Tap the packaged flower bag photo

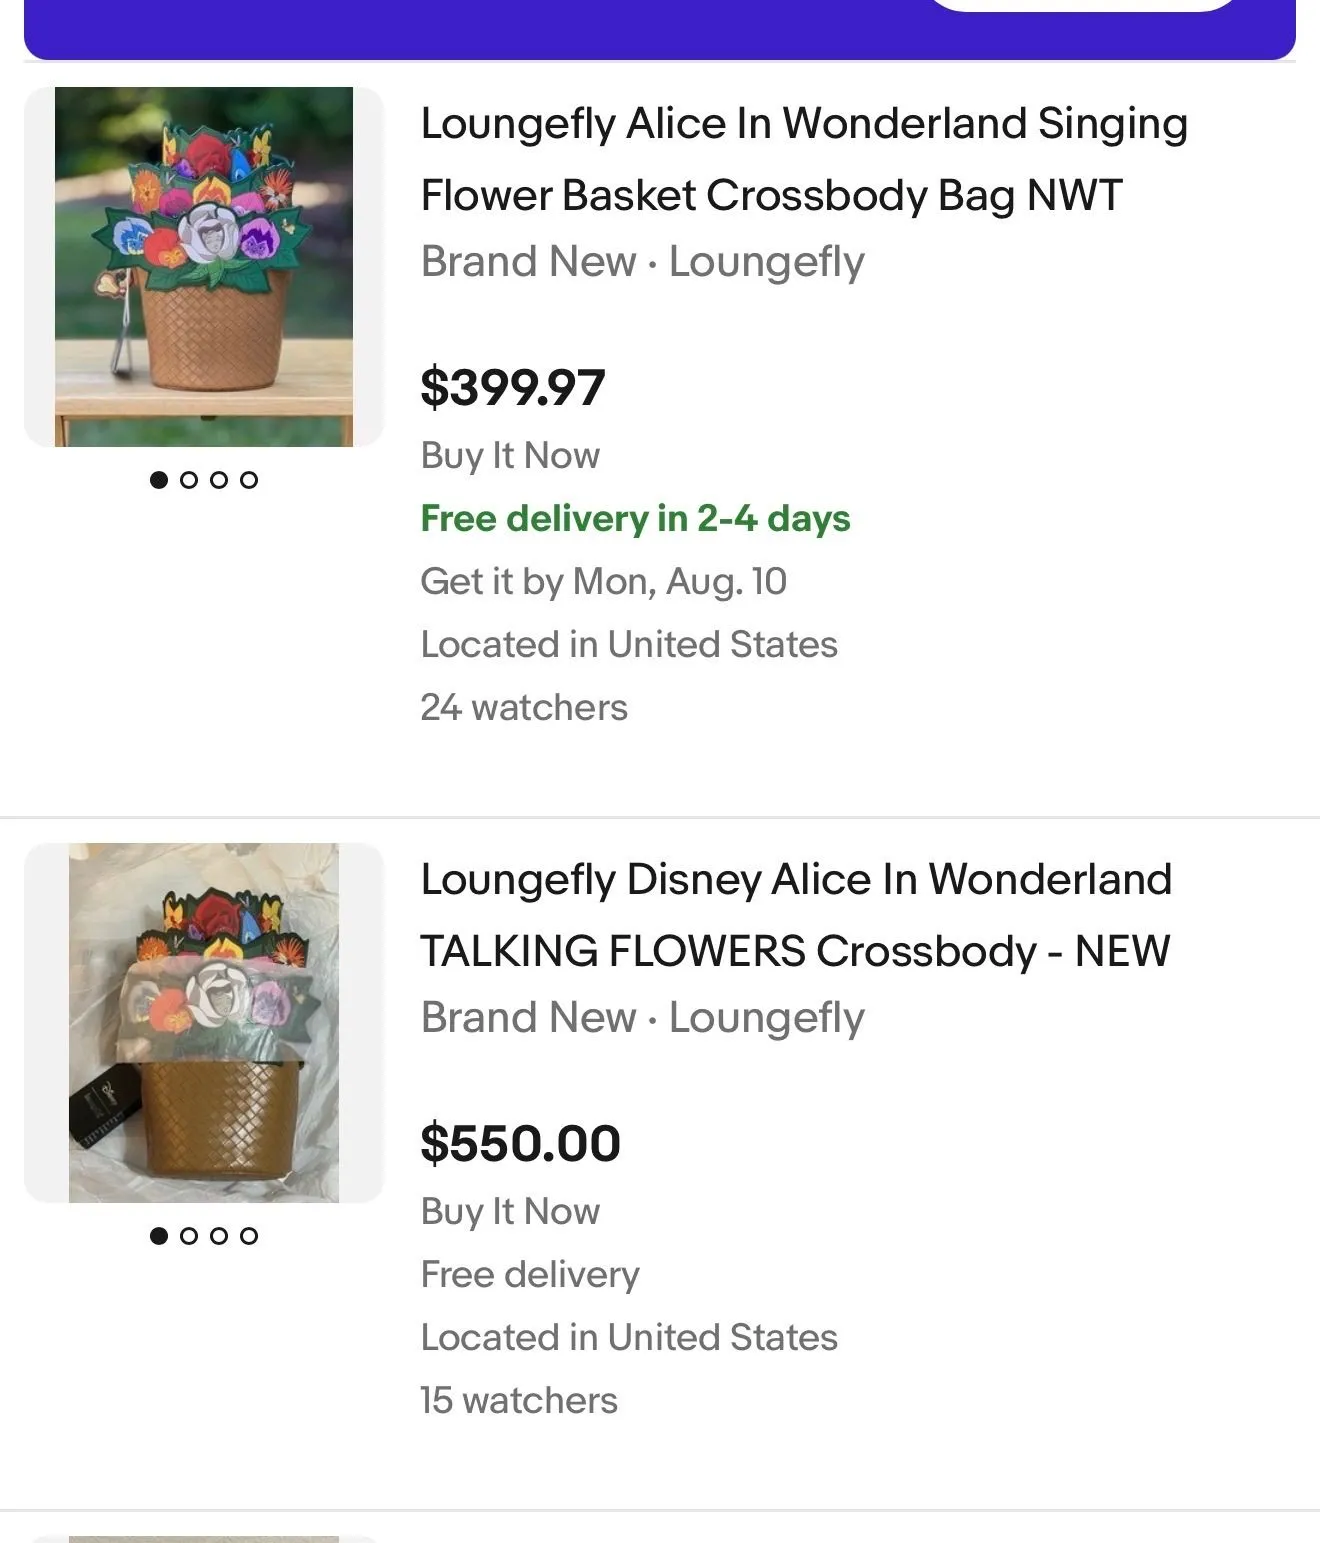coord(204,1023)
